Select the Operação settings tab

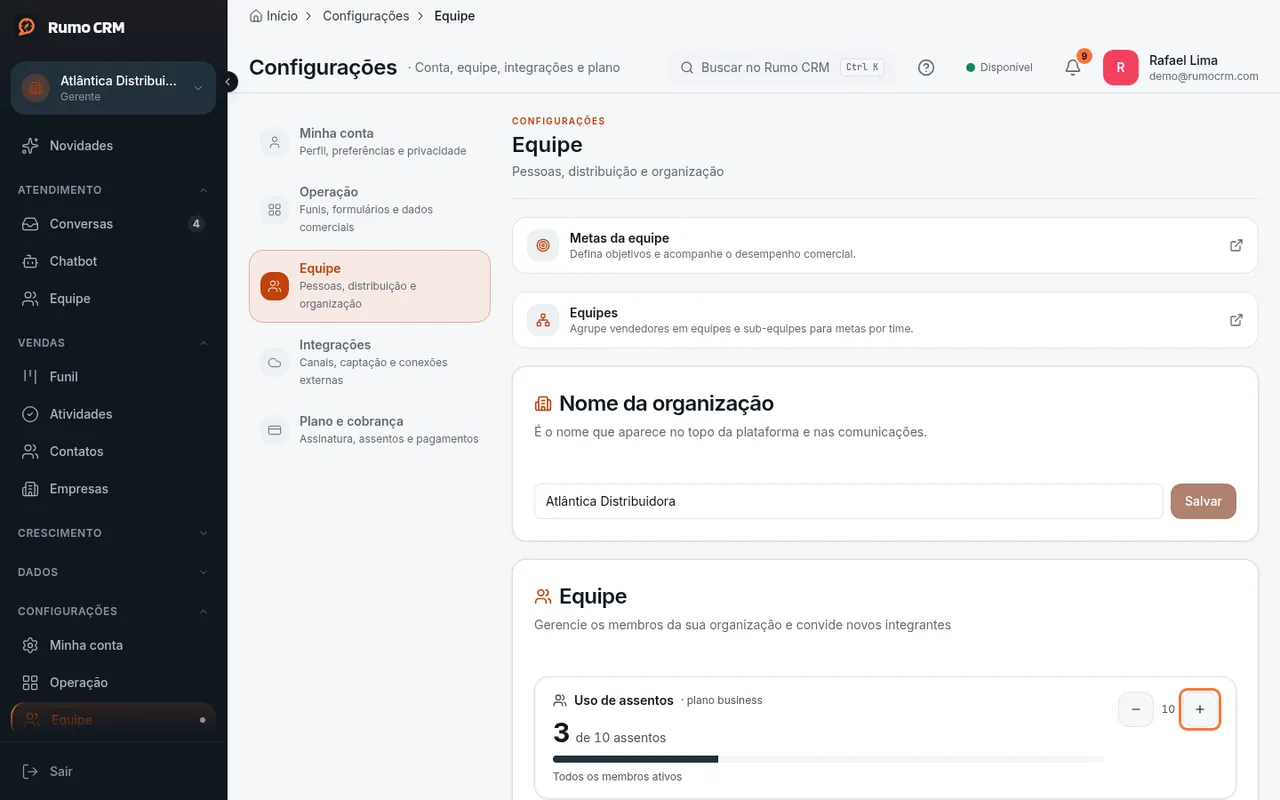370,209
